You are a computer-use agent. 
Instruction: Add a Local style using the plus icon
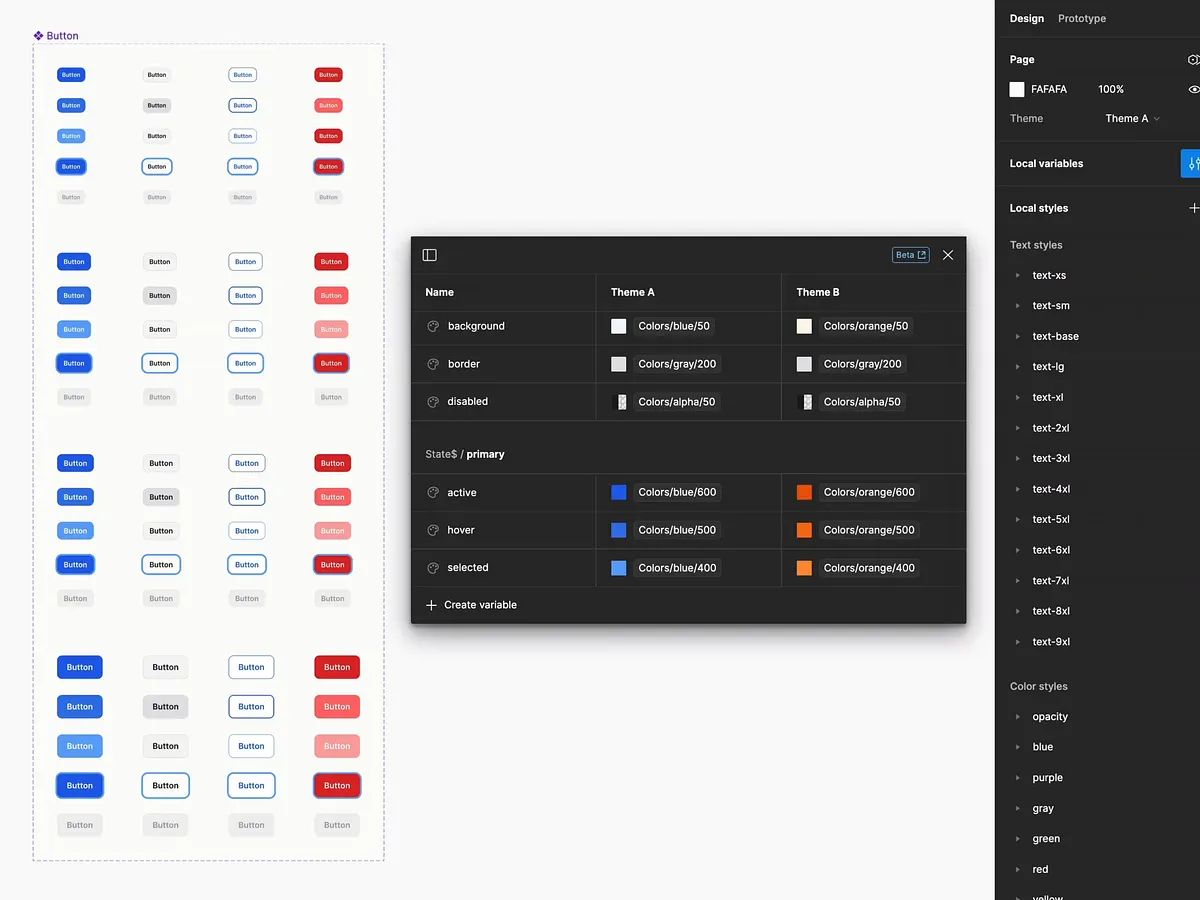click(x=1194, y=208)
